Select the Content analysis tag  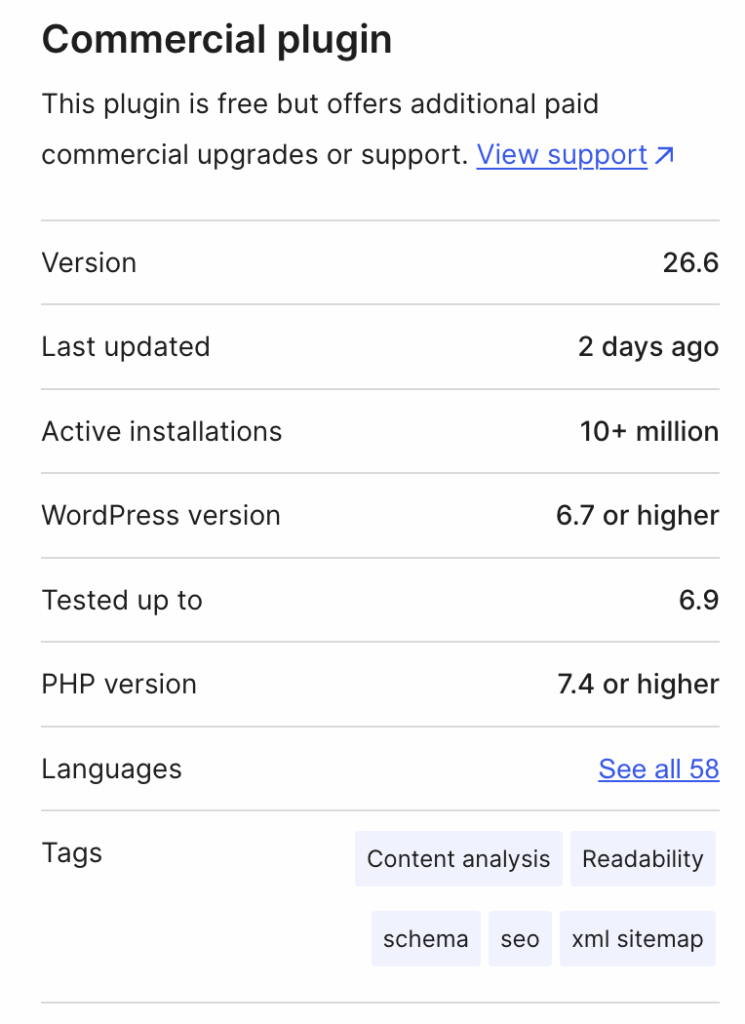coord(458,859)
